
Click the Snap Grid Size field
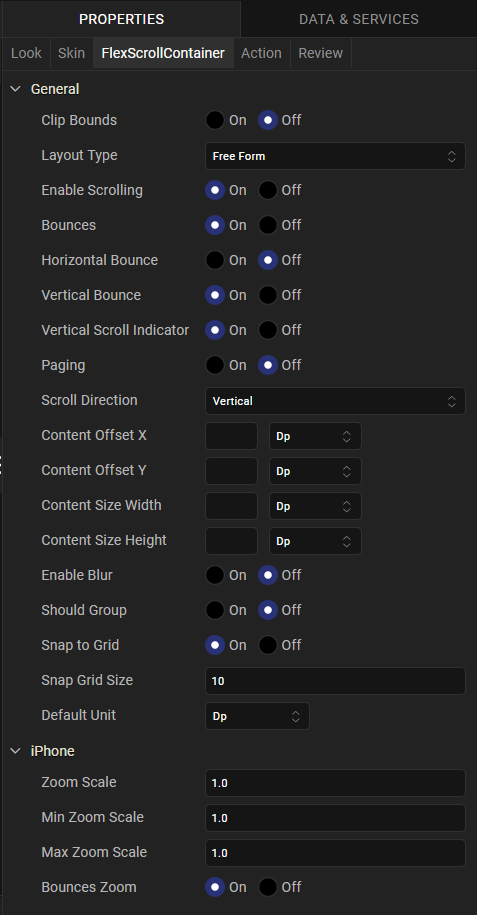335,681
